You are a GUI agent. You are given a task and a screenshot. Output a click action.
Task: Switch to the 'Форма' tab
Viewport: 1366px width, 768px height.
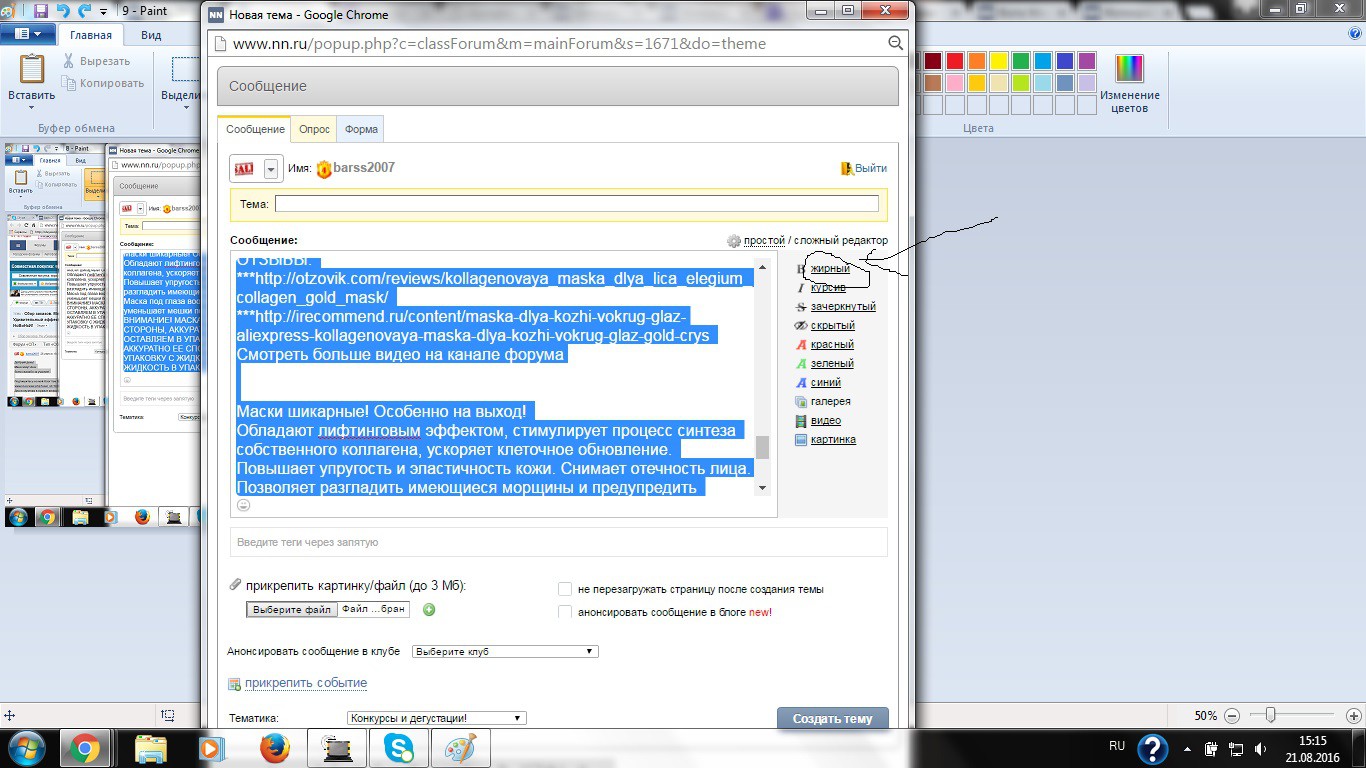tap(361, 130)
